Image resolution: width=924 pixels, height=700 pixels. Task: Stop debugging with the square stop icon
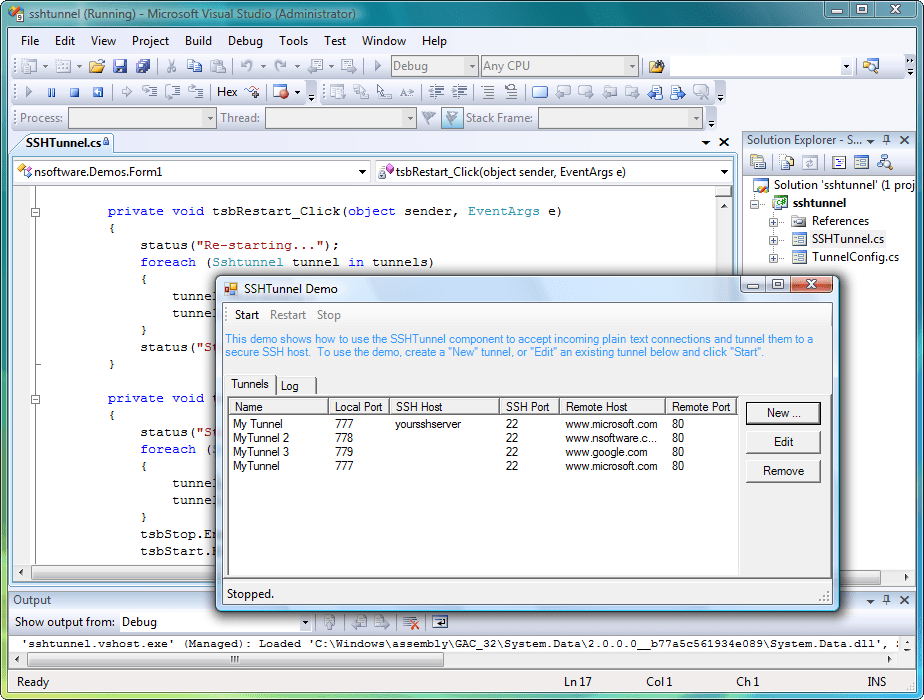[74, 92]
